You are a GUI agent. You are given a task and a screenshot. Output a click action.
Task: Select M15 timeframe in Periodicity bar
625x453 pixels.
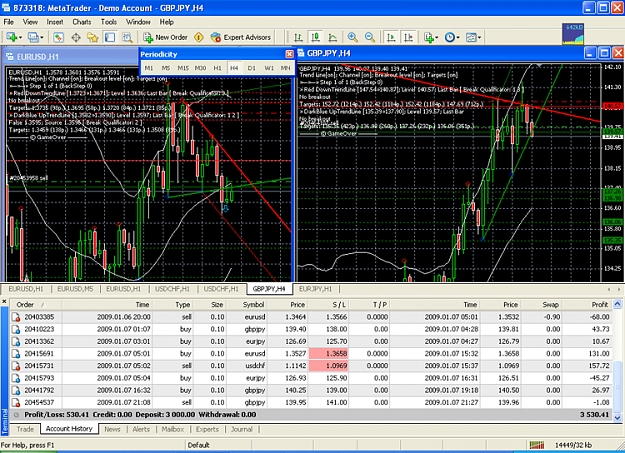pos(183,68)
